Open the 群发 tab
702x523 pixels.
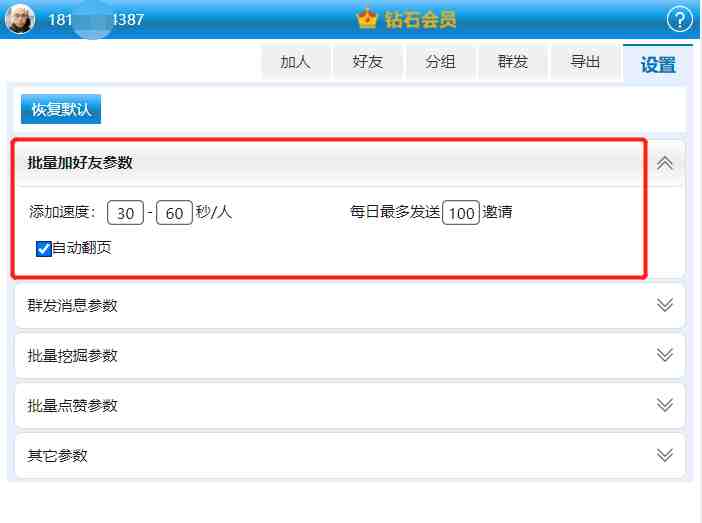click(x=513, y=62)
